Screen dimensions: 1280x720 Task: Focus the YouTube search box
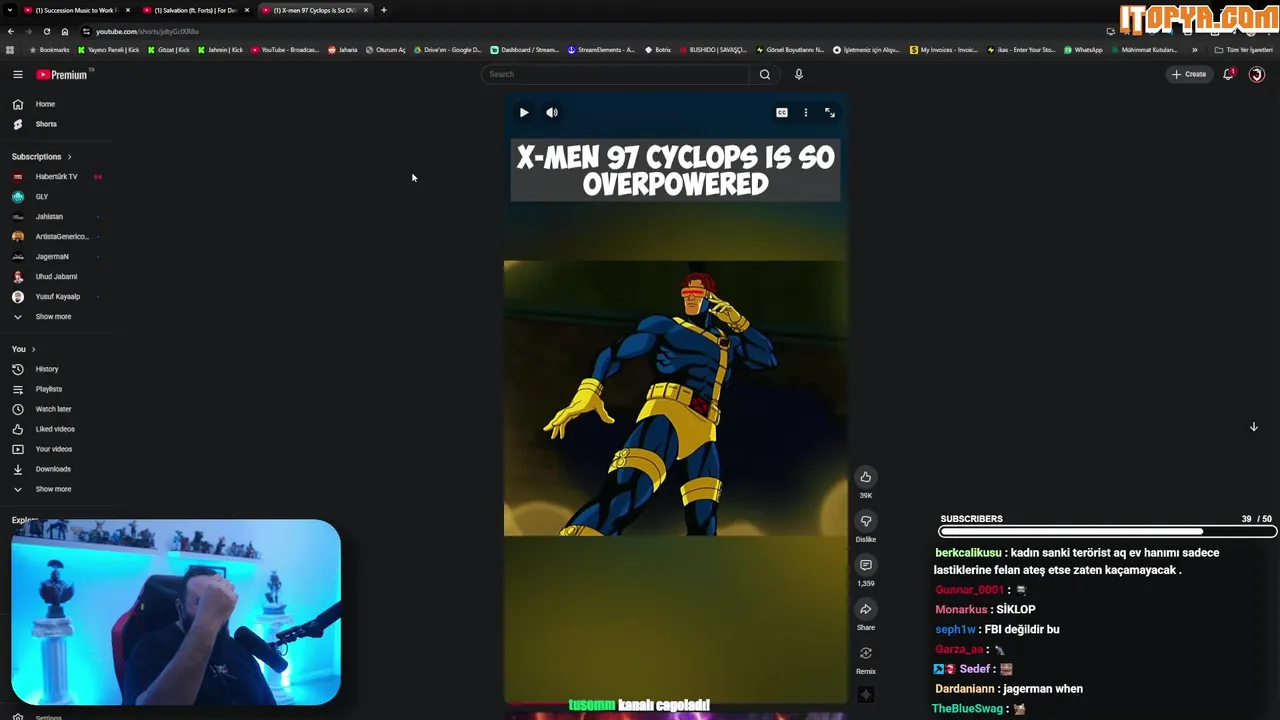click(x=615, y=74)
